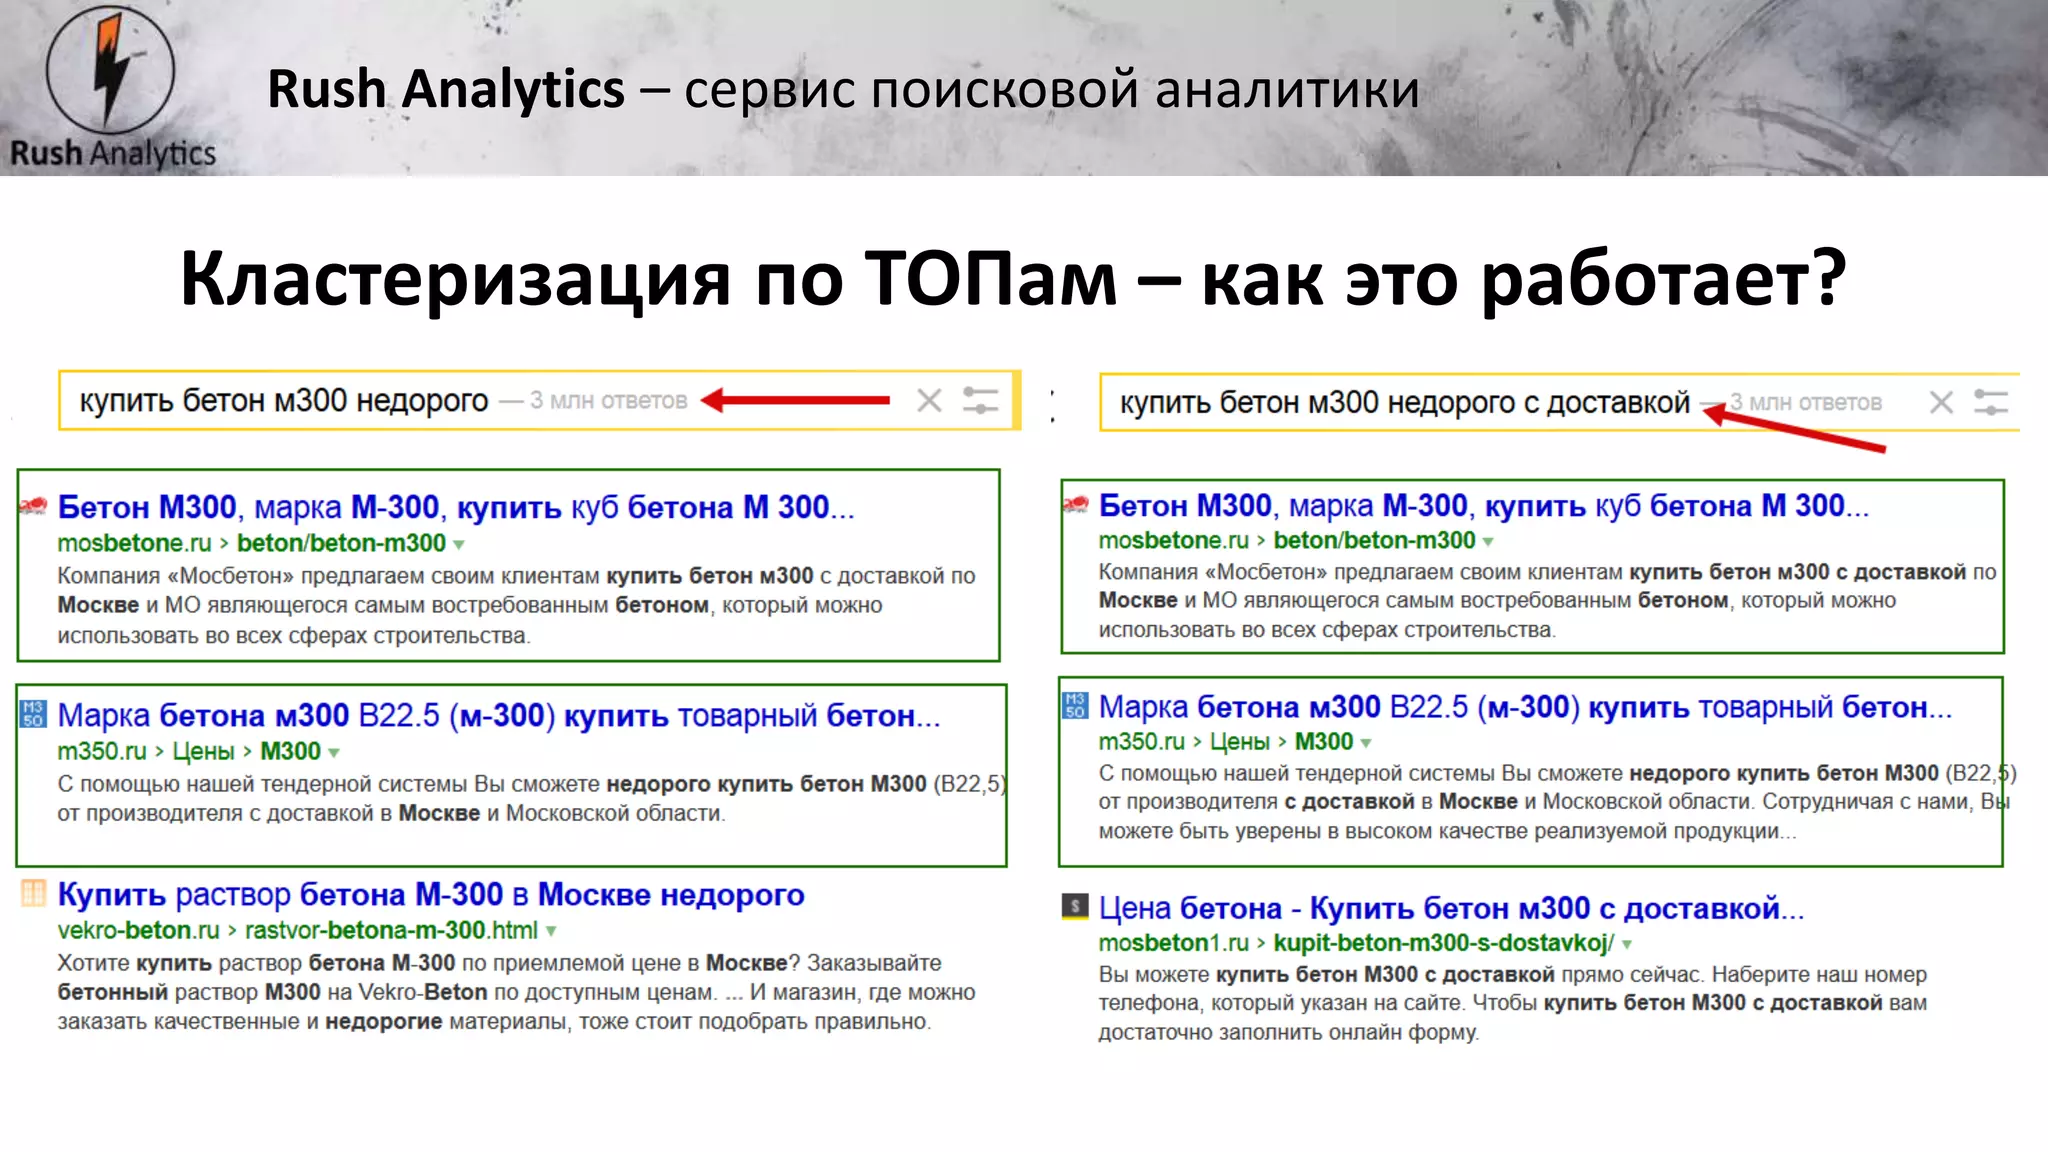Click '3 млн ответов' in left search box
Image resolution: width=2048 pixels, height=1152 pixels.
(608, 401)
